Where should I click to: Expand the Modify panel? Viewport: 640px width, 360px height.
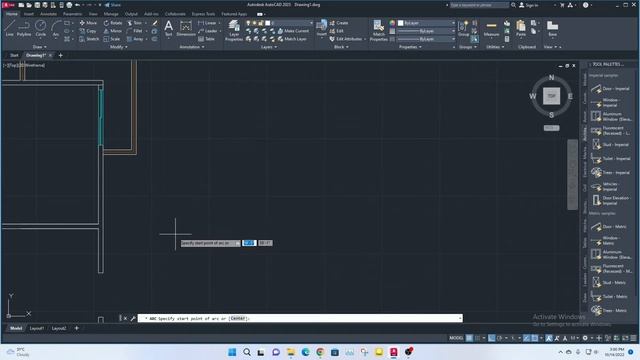(119, 47)
